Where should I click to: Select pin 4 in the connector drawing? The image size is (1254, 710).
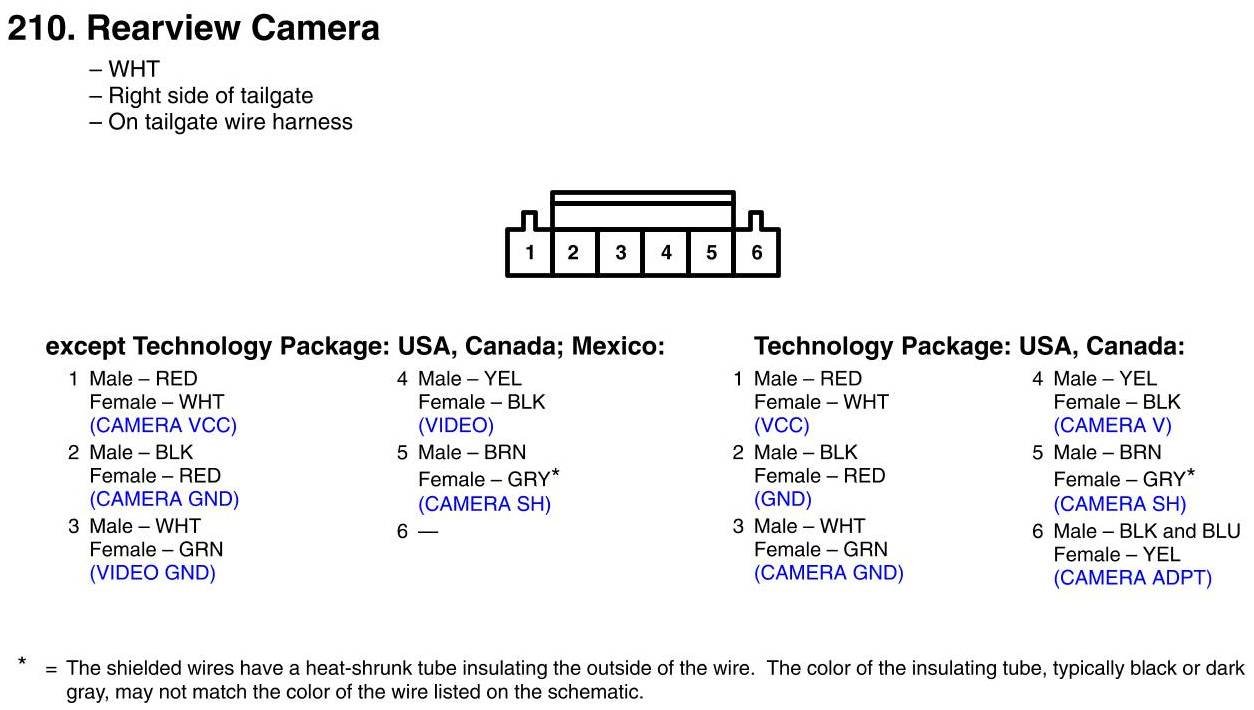[666, 253]
